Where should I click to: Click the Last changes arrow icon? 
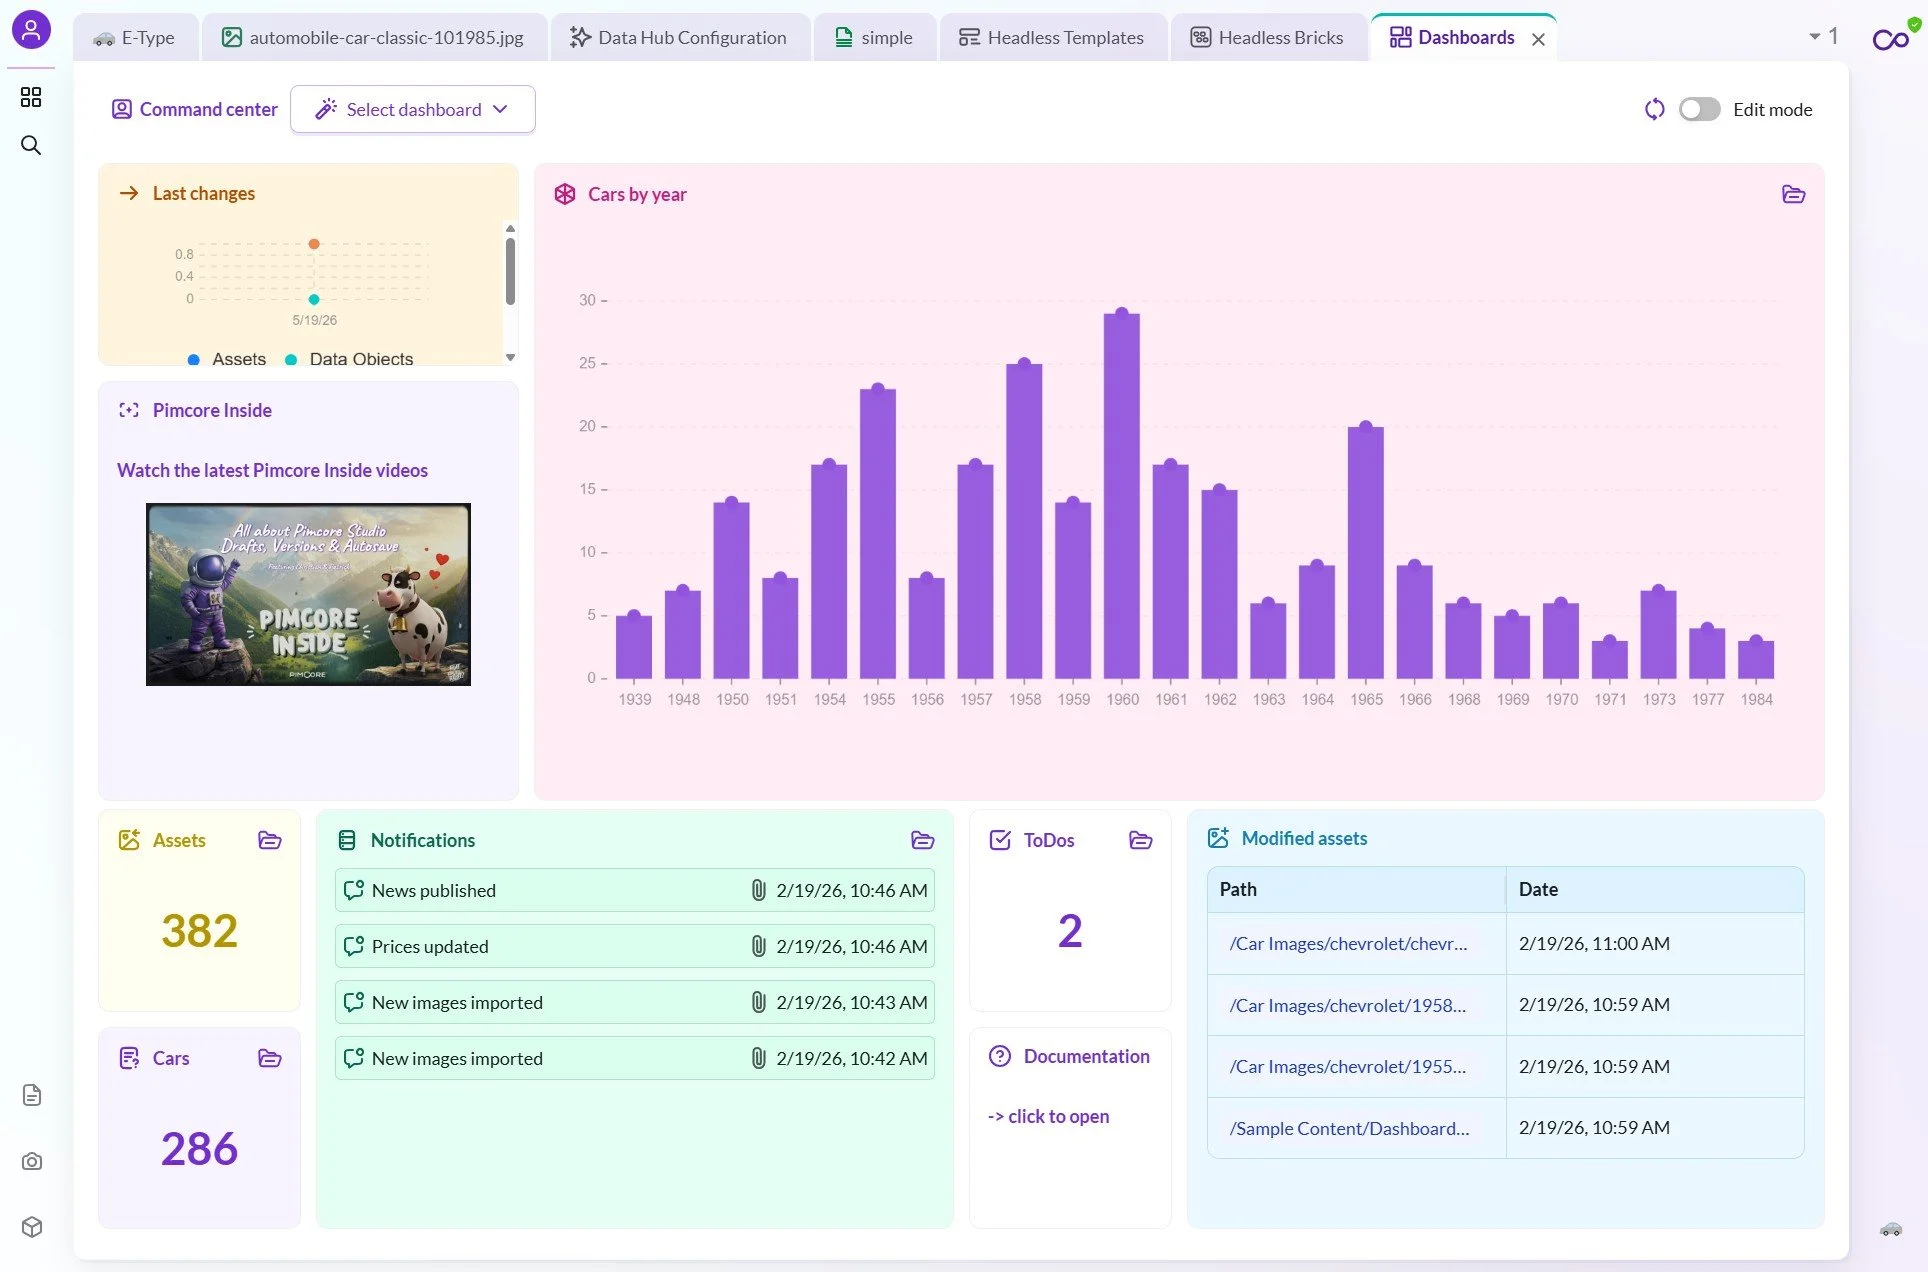click(129, 193)
